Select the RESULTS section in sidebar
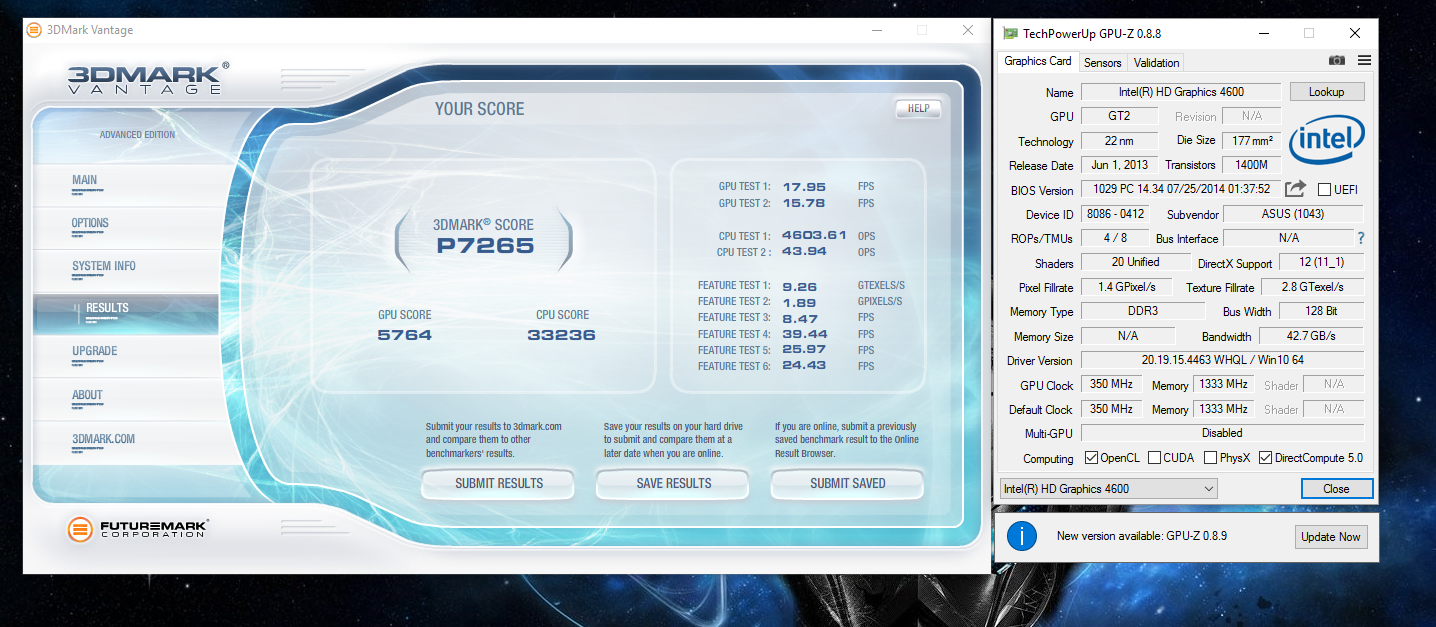The width and height of the screenshot is (1436, 627). (126, 313)
